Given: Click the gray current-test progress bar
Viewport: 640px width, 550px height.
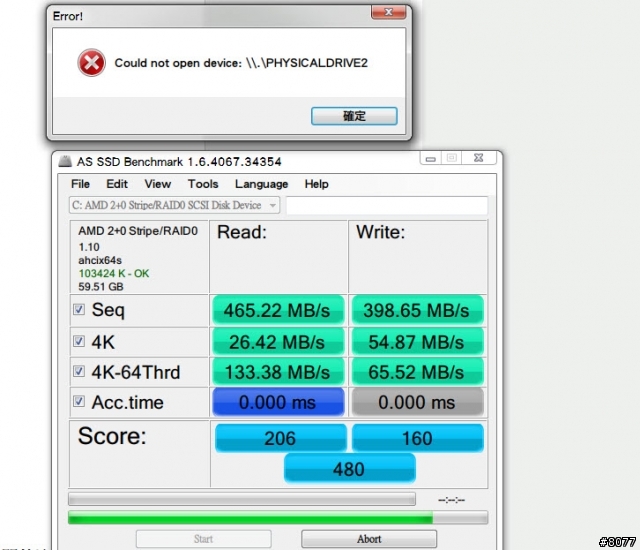Looking at the screenshot, I should (x=242, y=499).
